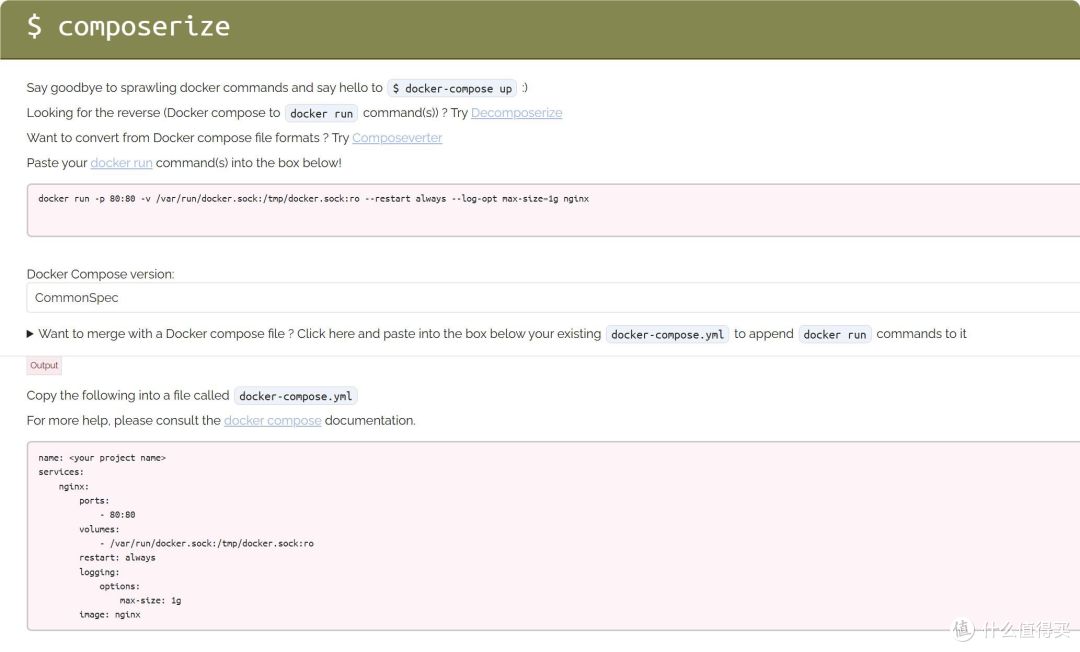Click the docker run command input box

click(553, 210)
